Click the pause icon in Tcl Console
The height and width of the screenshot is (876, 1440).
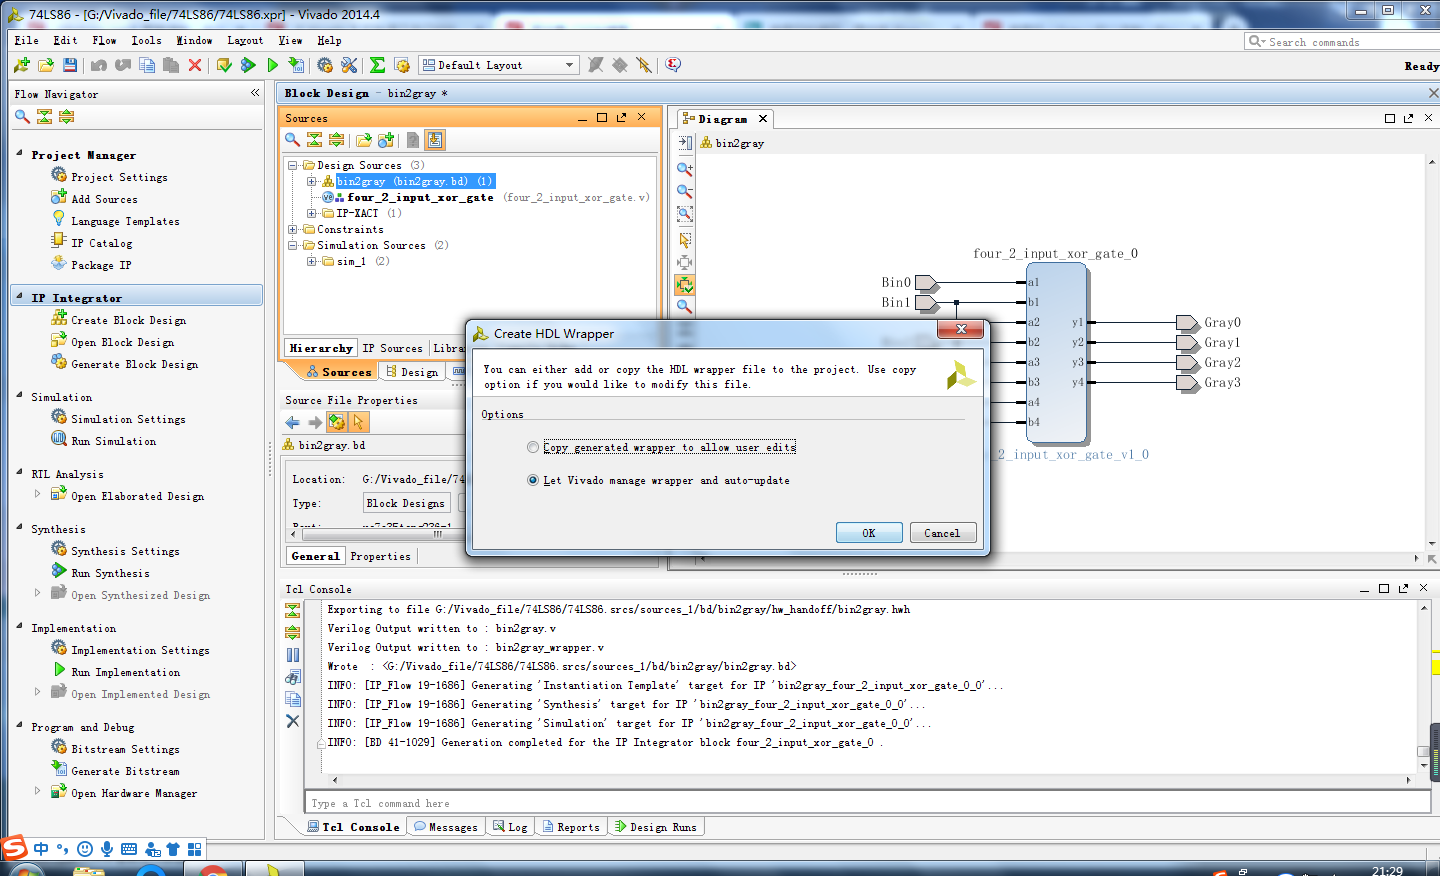[293, 655]
